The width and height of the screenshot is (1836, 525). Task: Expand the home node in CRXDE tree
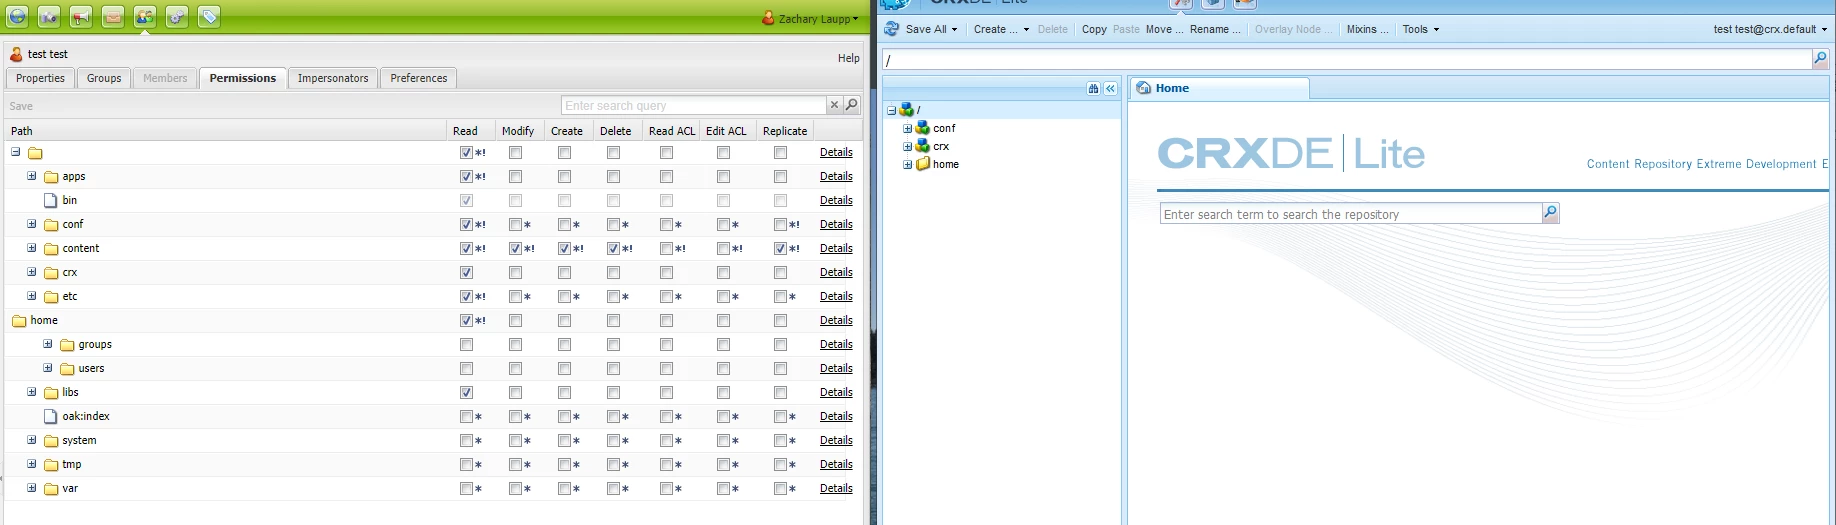pyautogui.click(x=907, y=164)
